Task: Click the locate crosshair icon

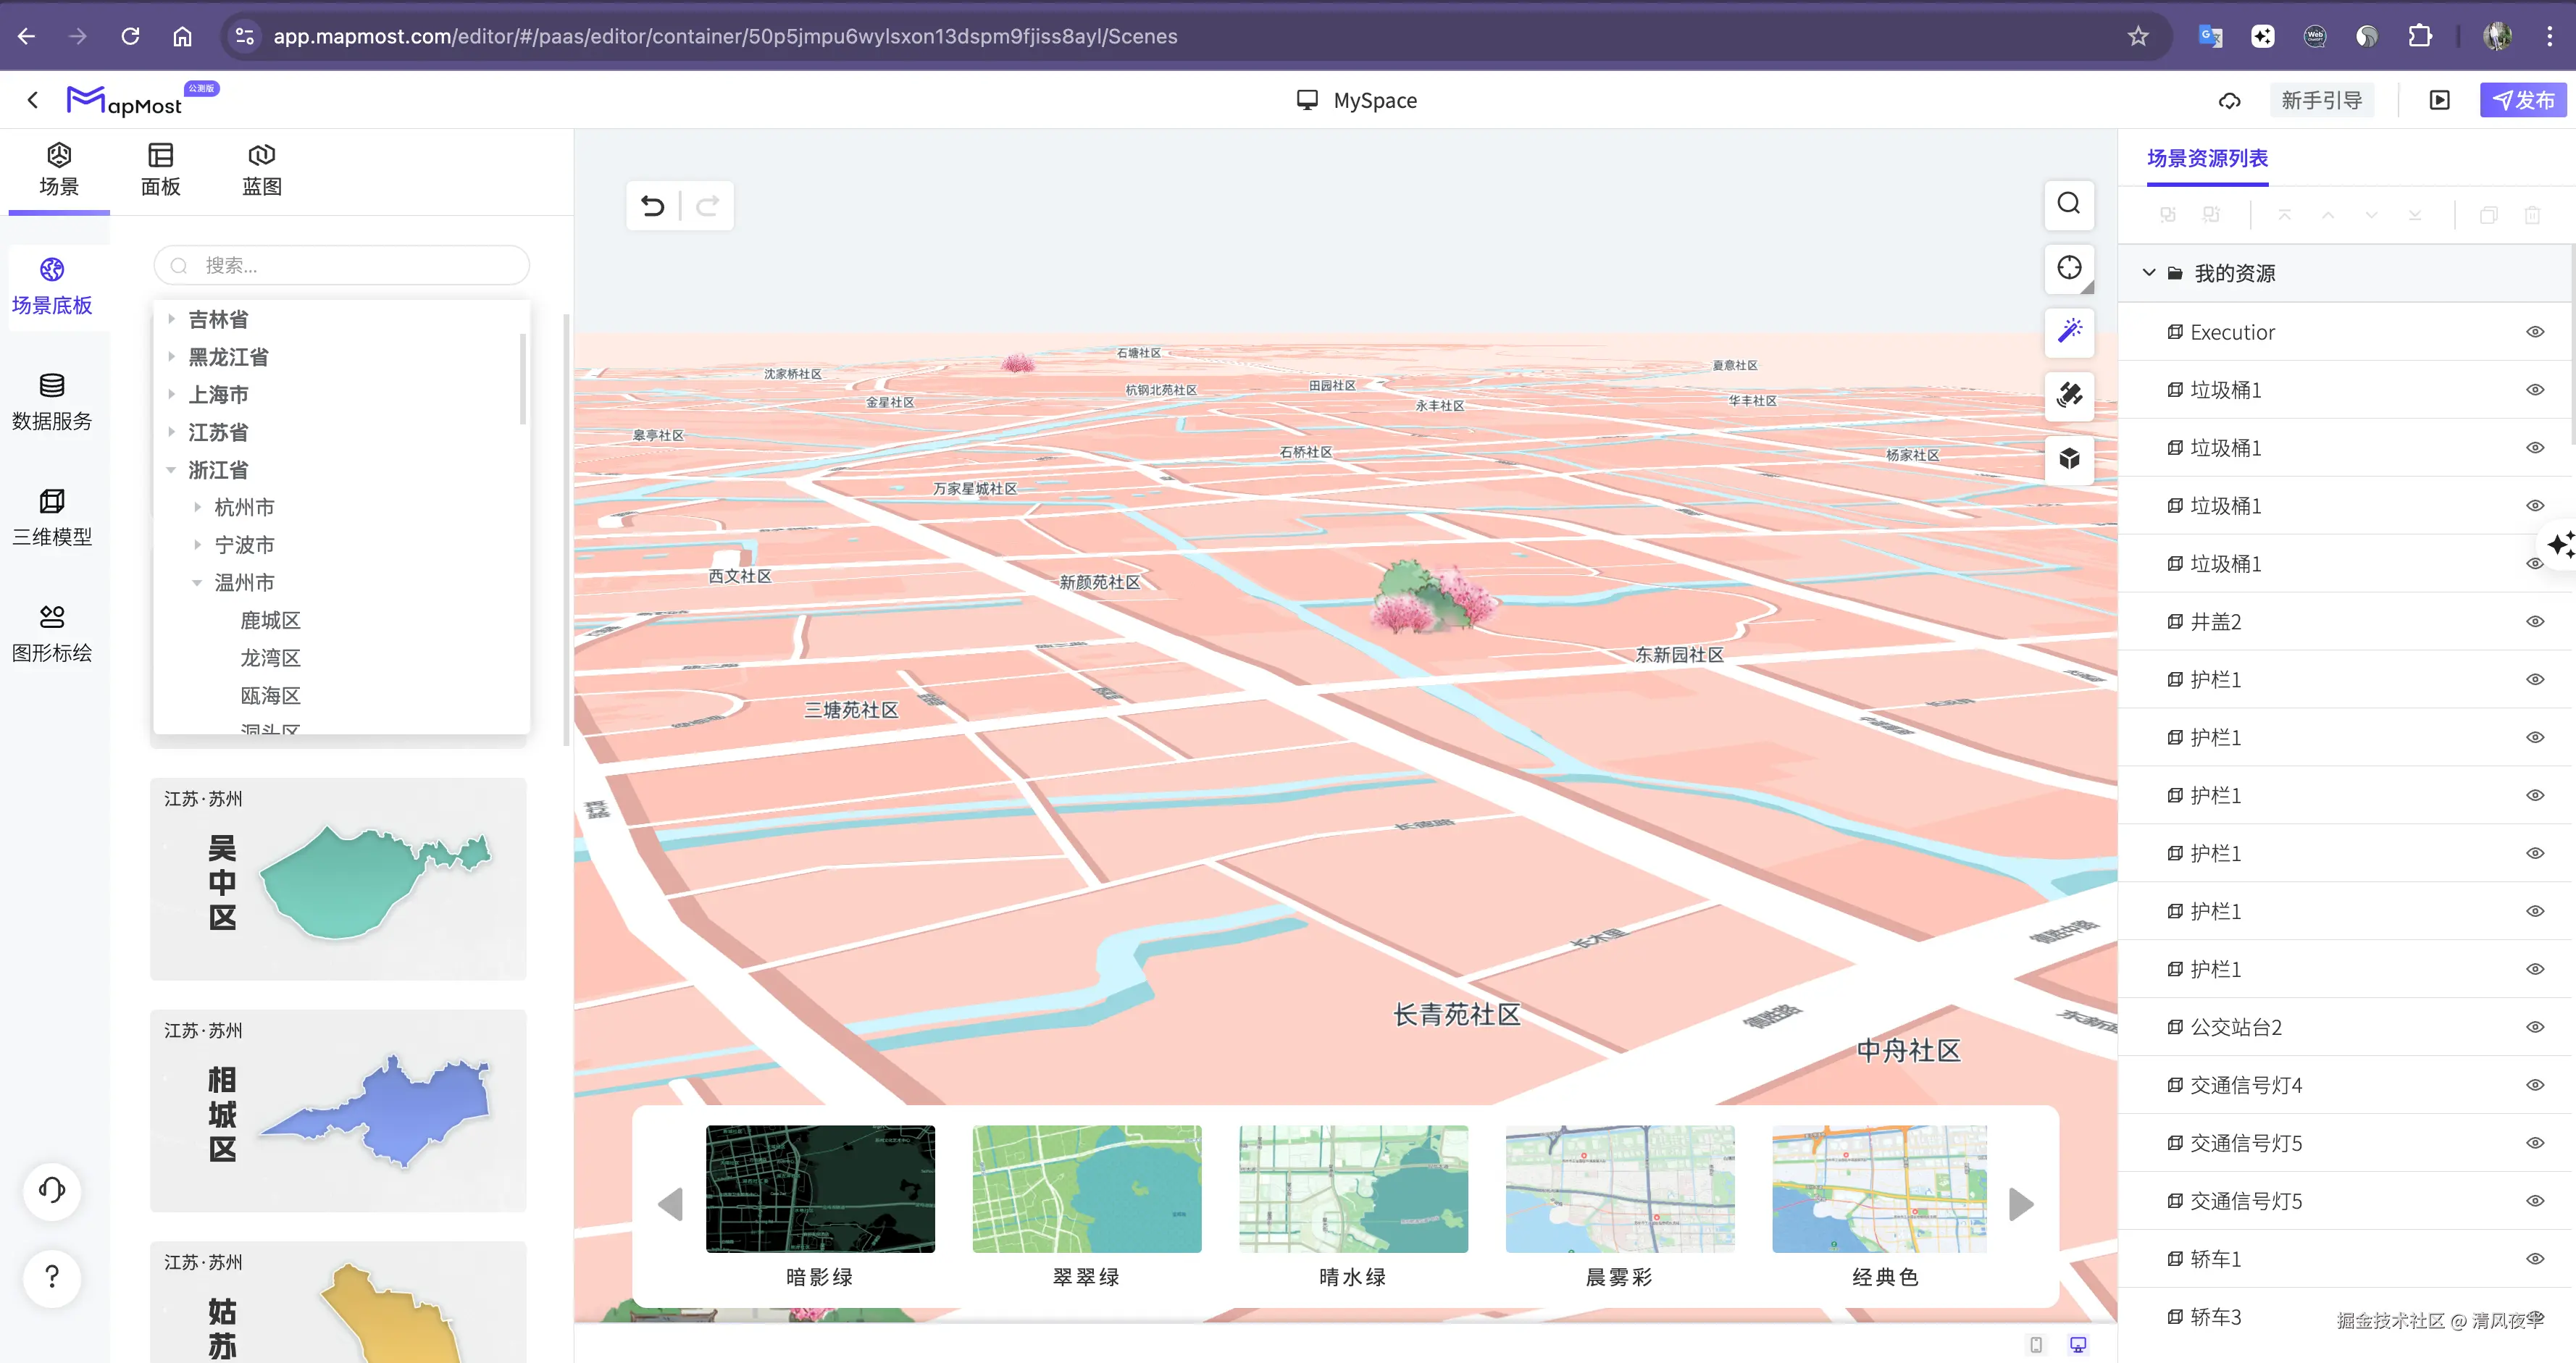Action: [x=2069, y=268]
